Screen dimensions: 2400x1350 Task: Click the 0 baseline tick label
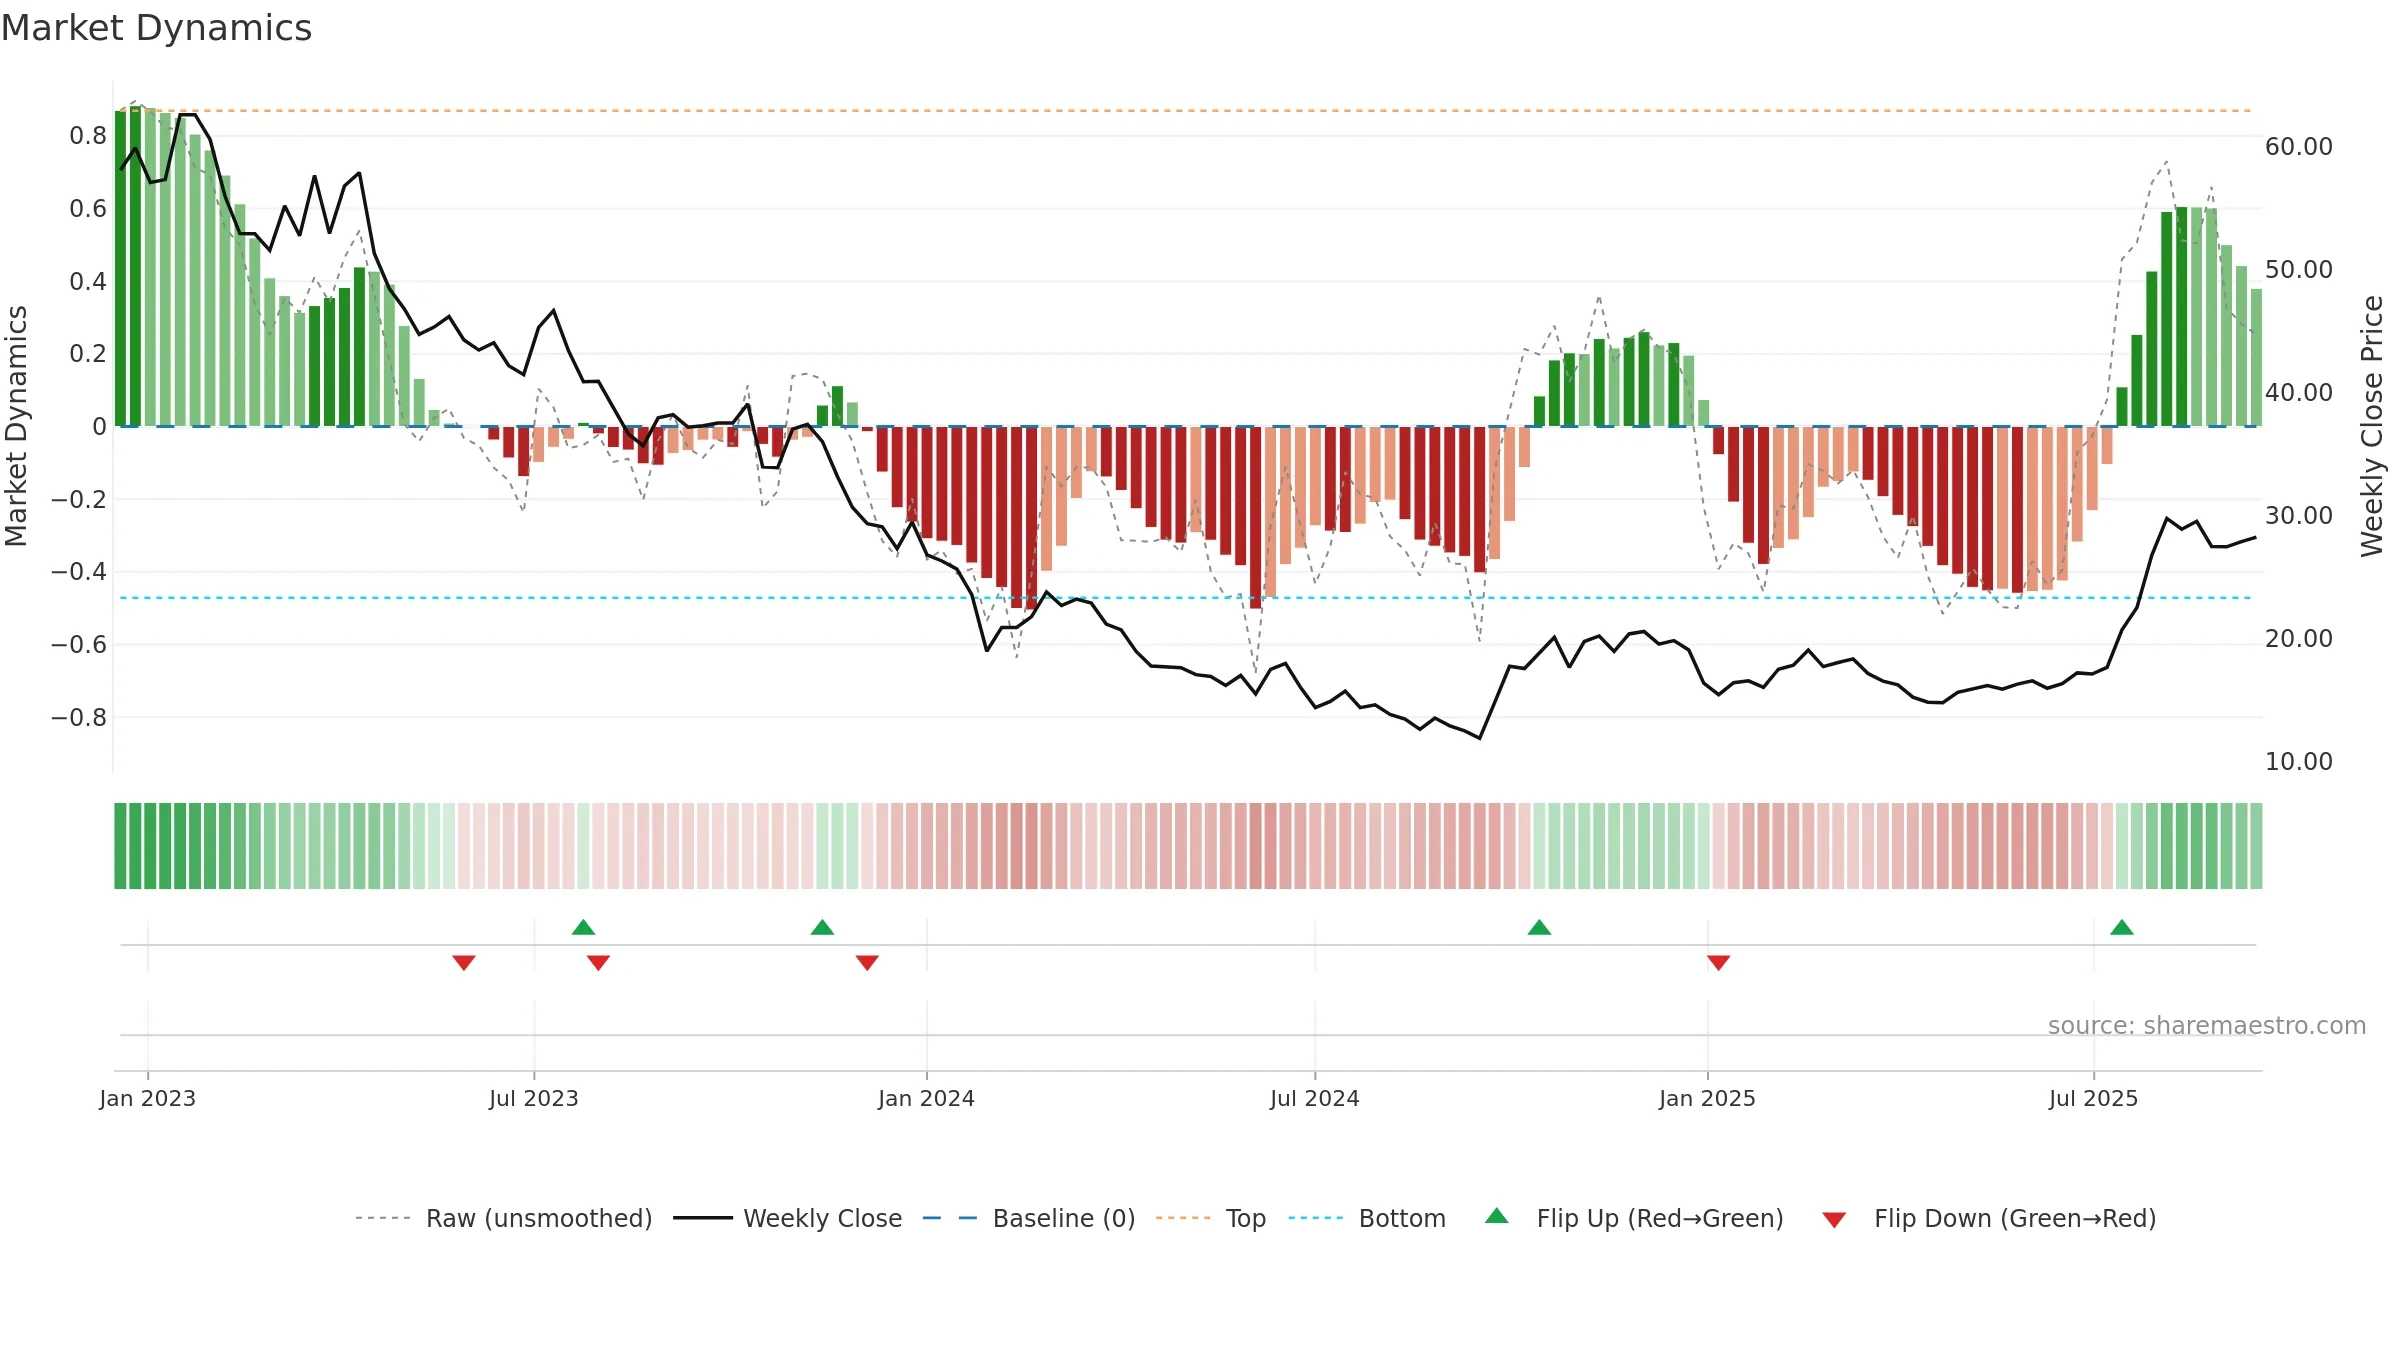[99, 427]
